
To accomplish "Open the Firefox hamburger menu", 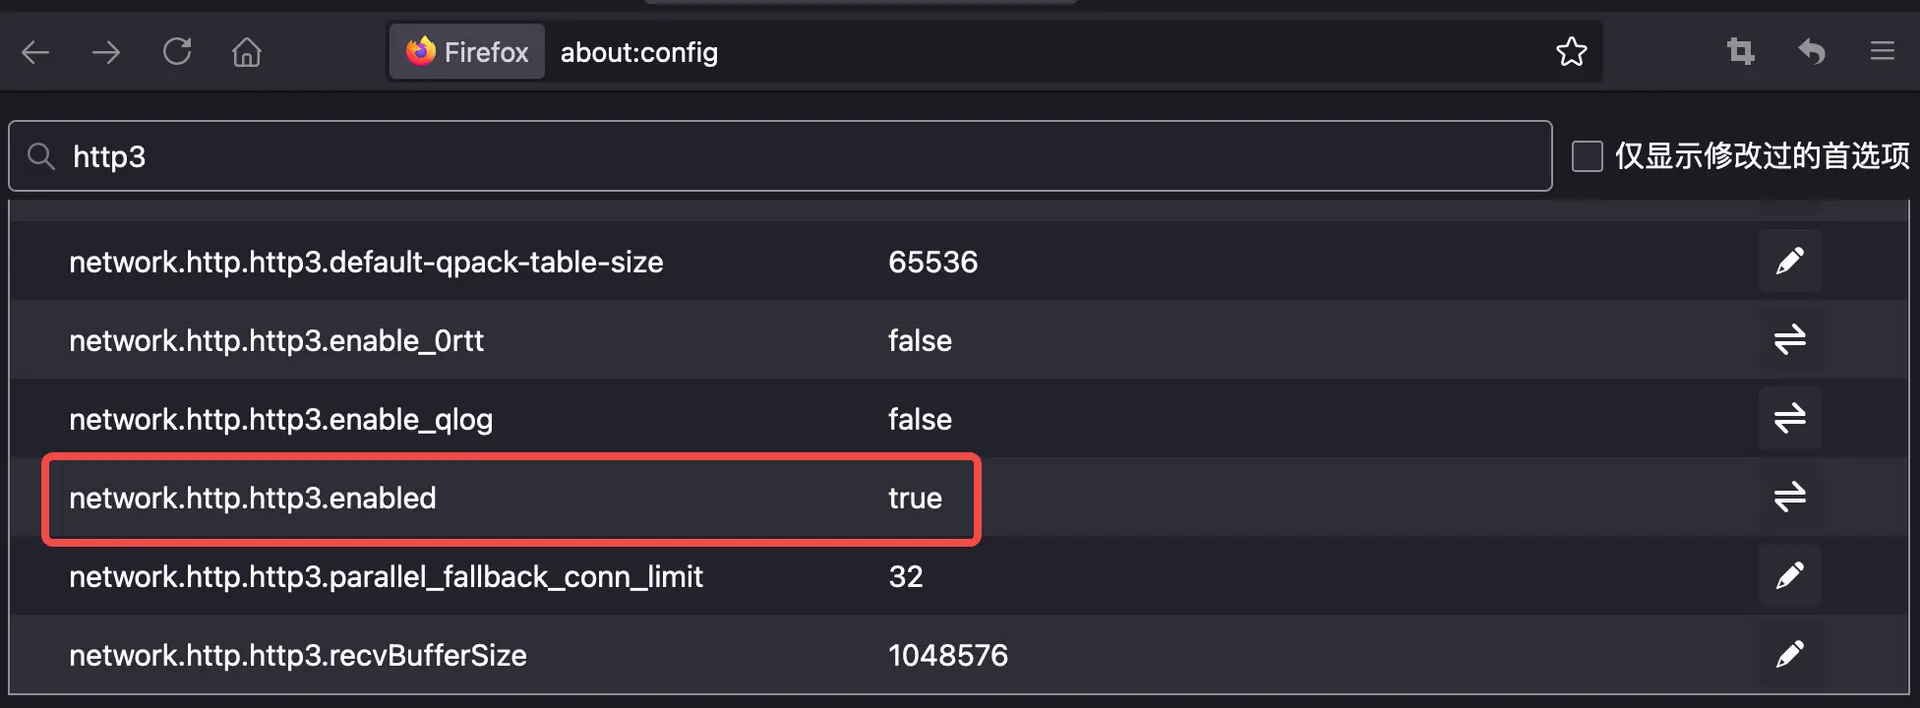I will 1882,51.
